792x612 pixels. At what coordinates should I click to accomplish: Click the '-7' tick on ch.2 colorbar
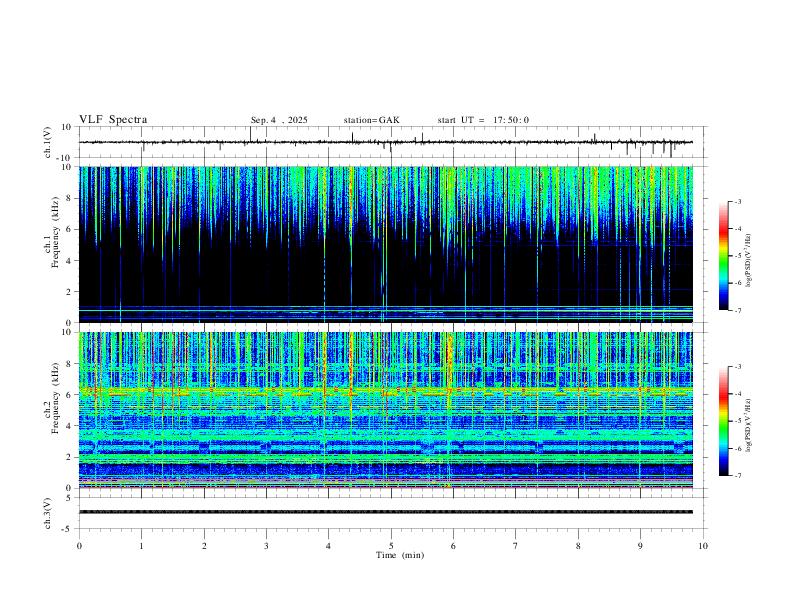pyautogui.click(x=738, y=476)
